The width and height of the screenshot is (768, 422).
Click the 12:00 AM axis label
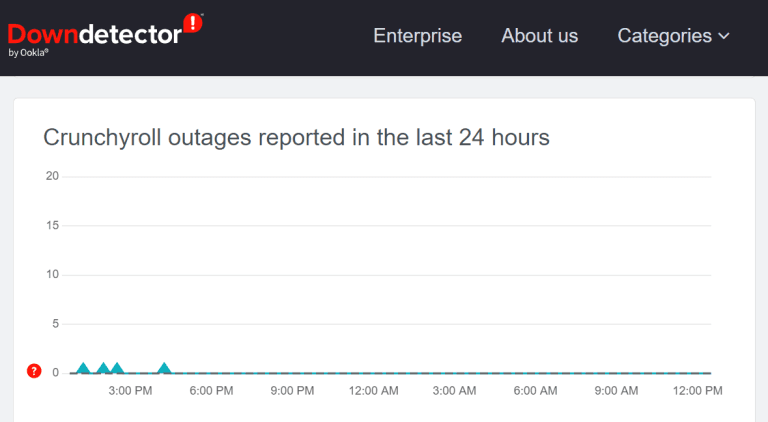pyautogui.click(x=374, y=391)
